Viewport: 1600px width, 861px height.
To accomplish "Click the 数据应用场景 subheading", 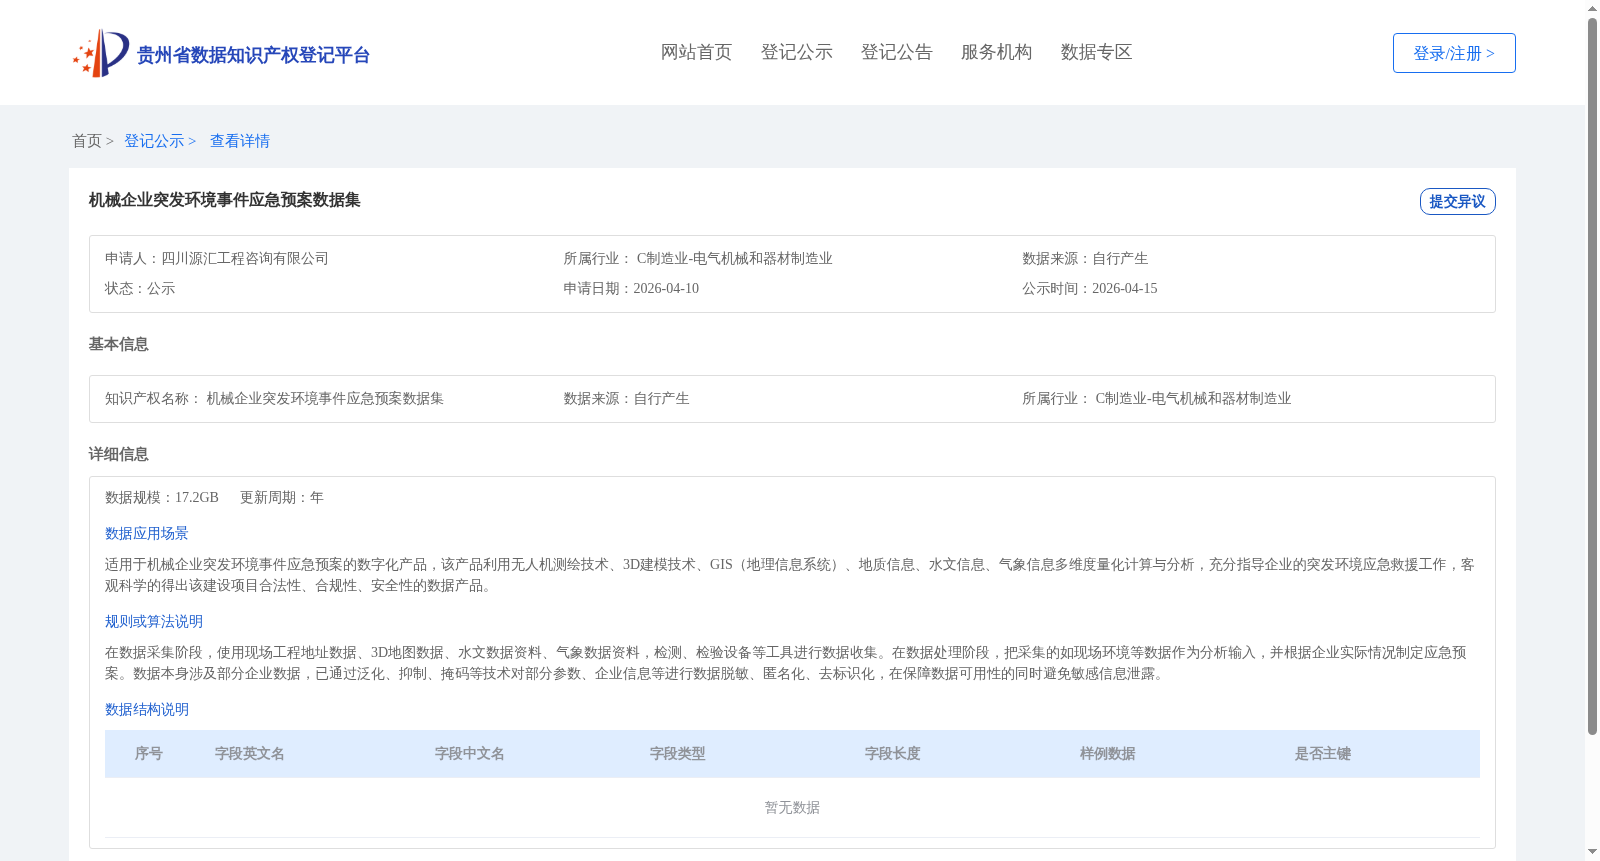I will pyautogui.click(x=147, y=533).
